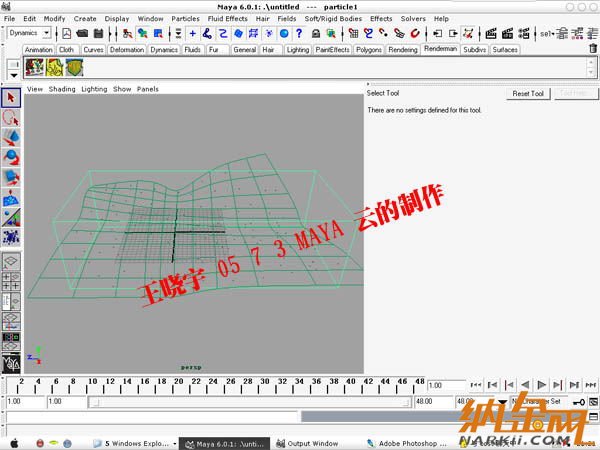
Task: Play backwards on the timeline
Action: click(525, 385)
